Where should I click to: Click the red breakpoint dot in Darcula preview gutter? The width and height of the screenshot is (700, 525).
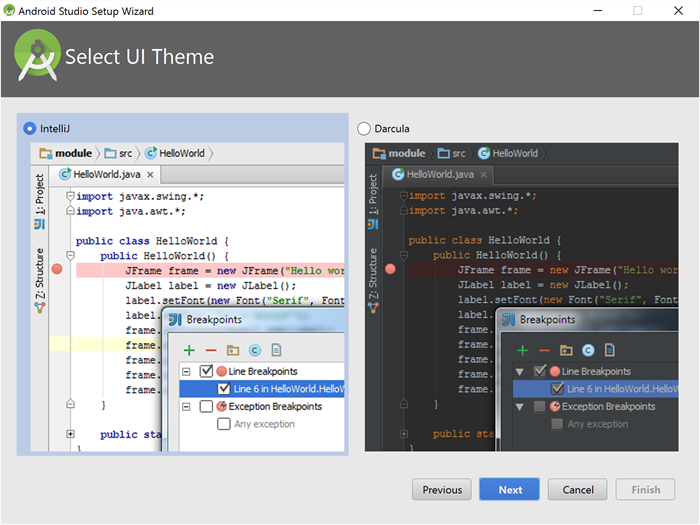click(390, 269)
